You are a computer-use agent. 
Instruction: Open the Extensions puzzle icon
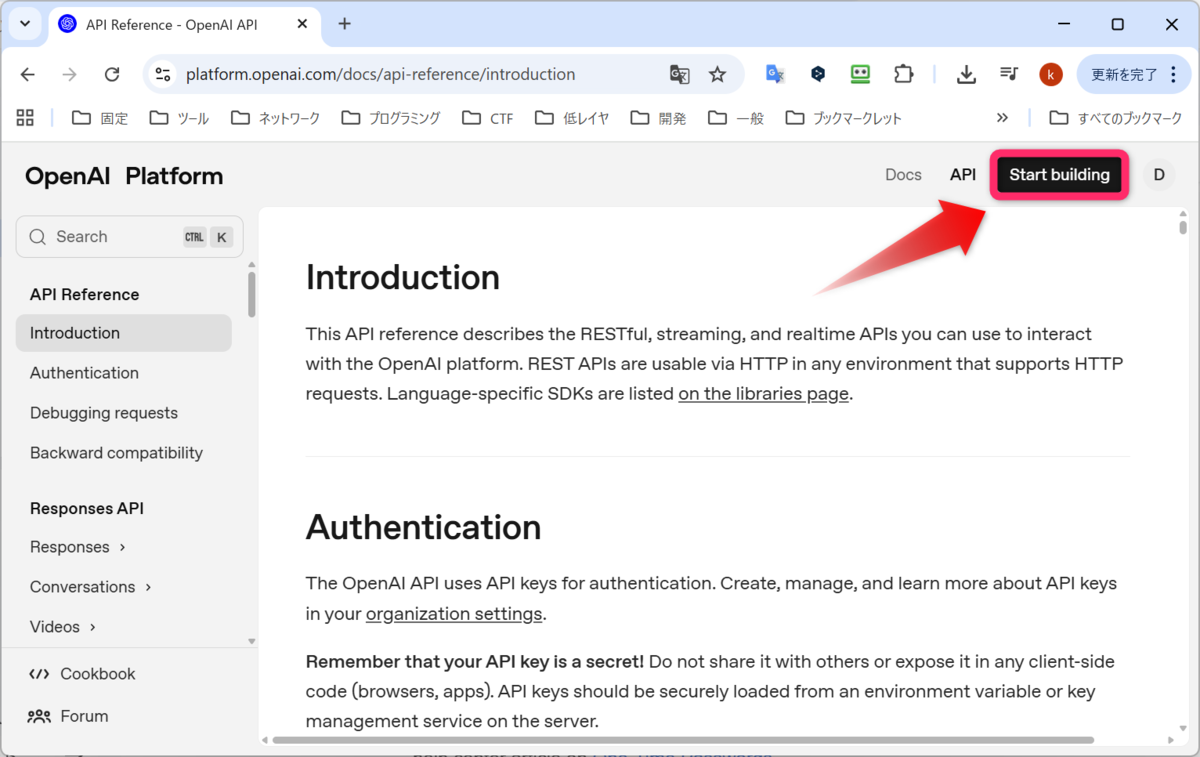[x=903, y=74]
